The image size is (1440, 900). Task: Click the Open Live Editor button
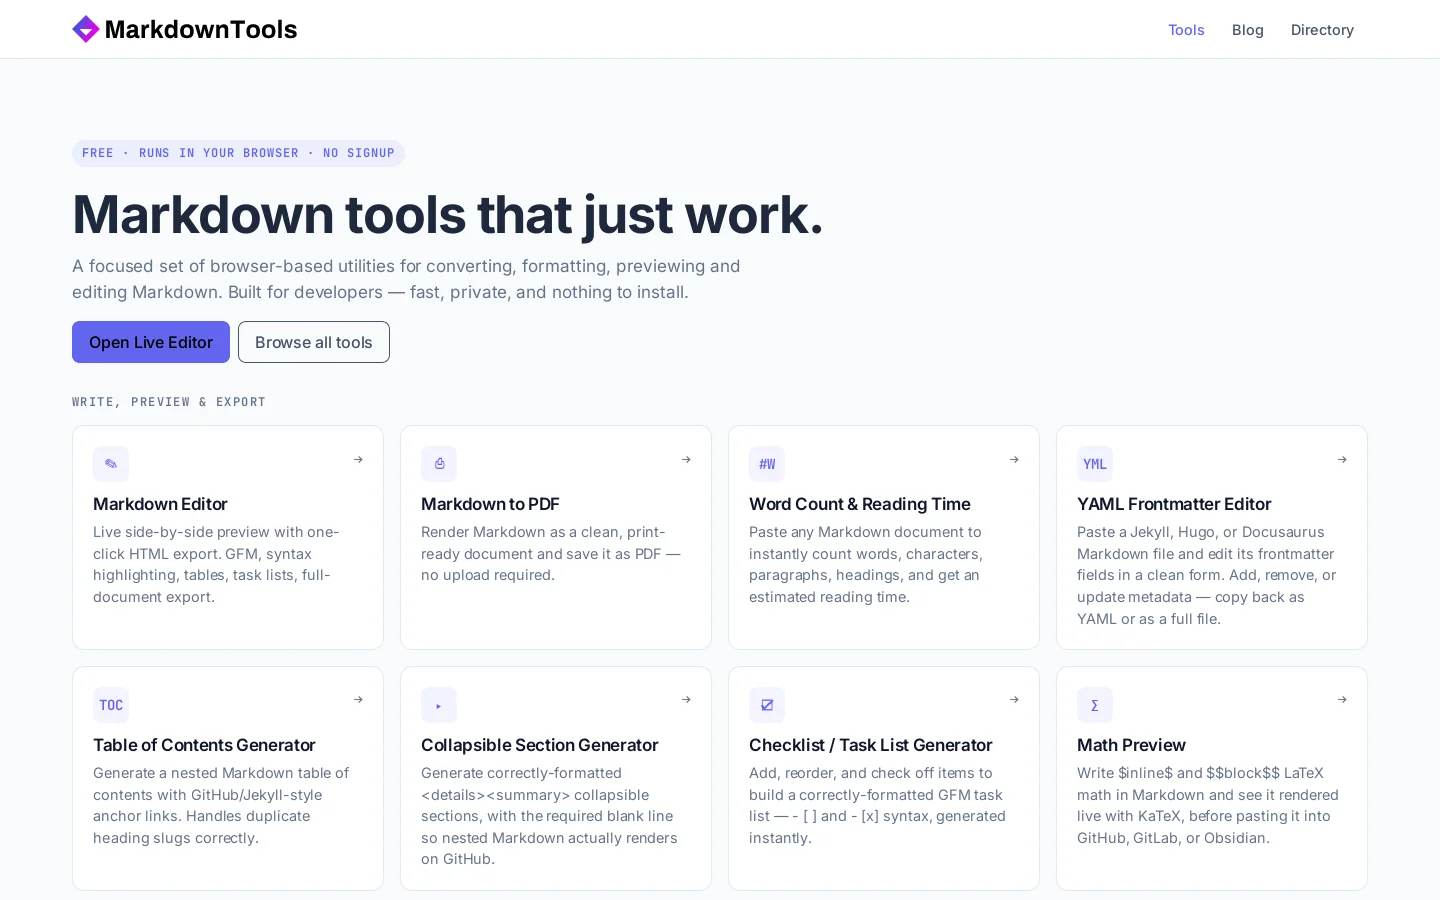pyautogui.click(x=151, y=342)
